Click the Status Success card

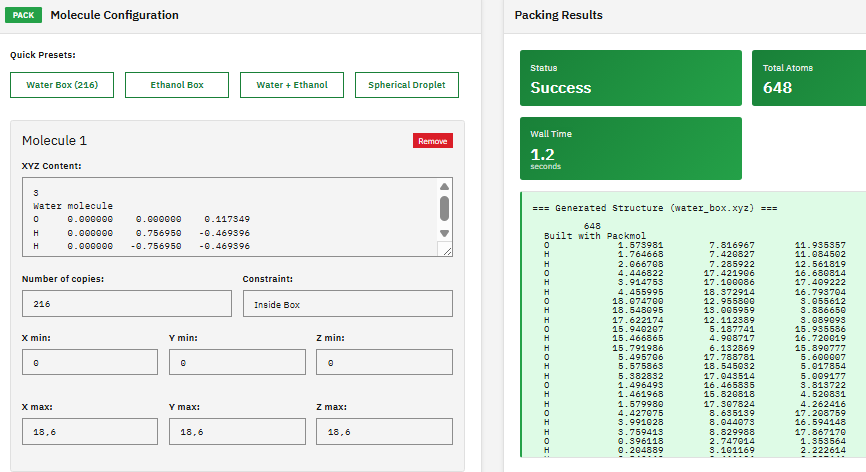629,78
